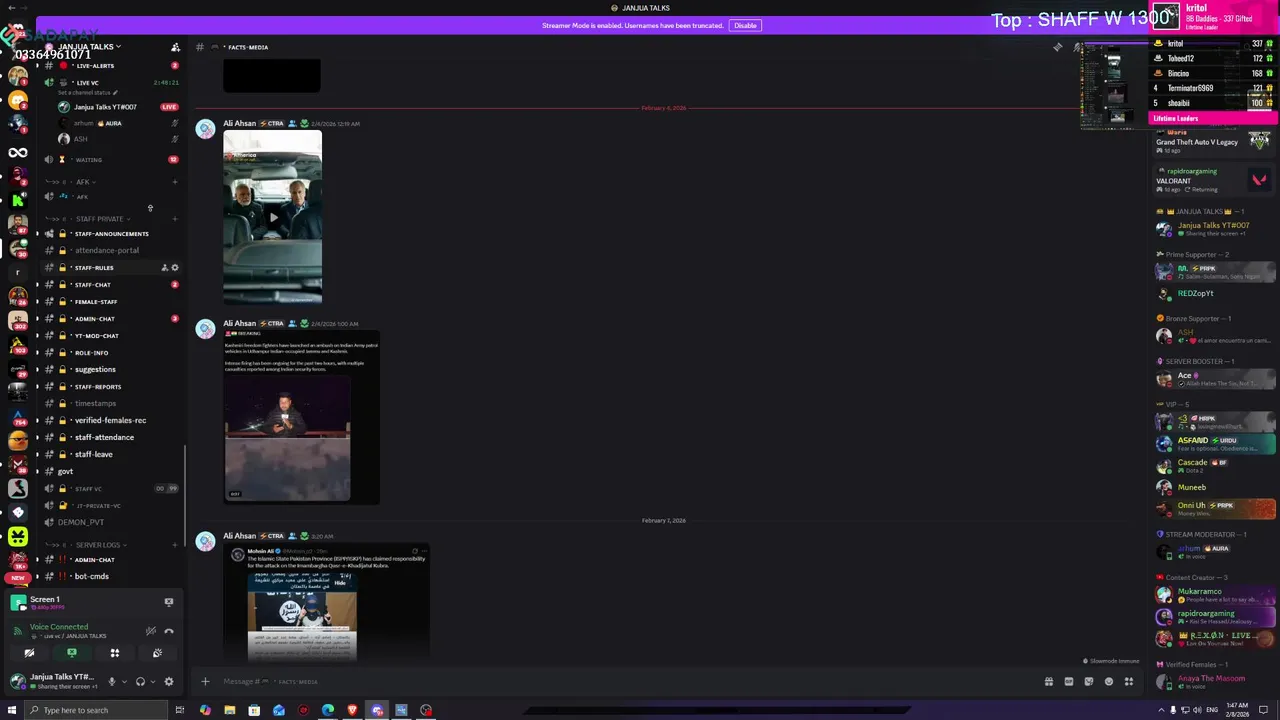The height and width of the screenshot is (720, 1280).
Task: Click the threads icon in channel header
Action: coord(1057,47)
